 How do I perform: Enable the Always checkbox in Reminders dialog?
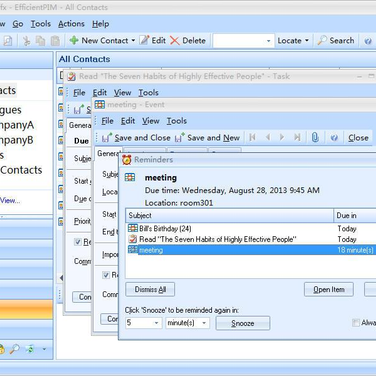(356, 323)
